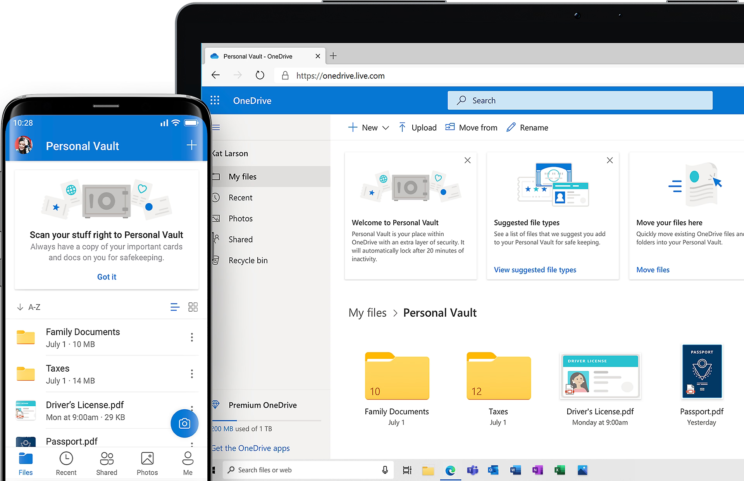Tap the camera scan button on phone
This screenshot has height=481, width=744.
tap(184, 423)
